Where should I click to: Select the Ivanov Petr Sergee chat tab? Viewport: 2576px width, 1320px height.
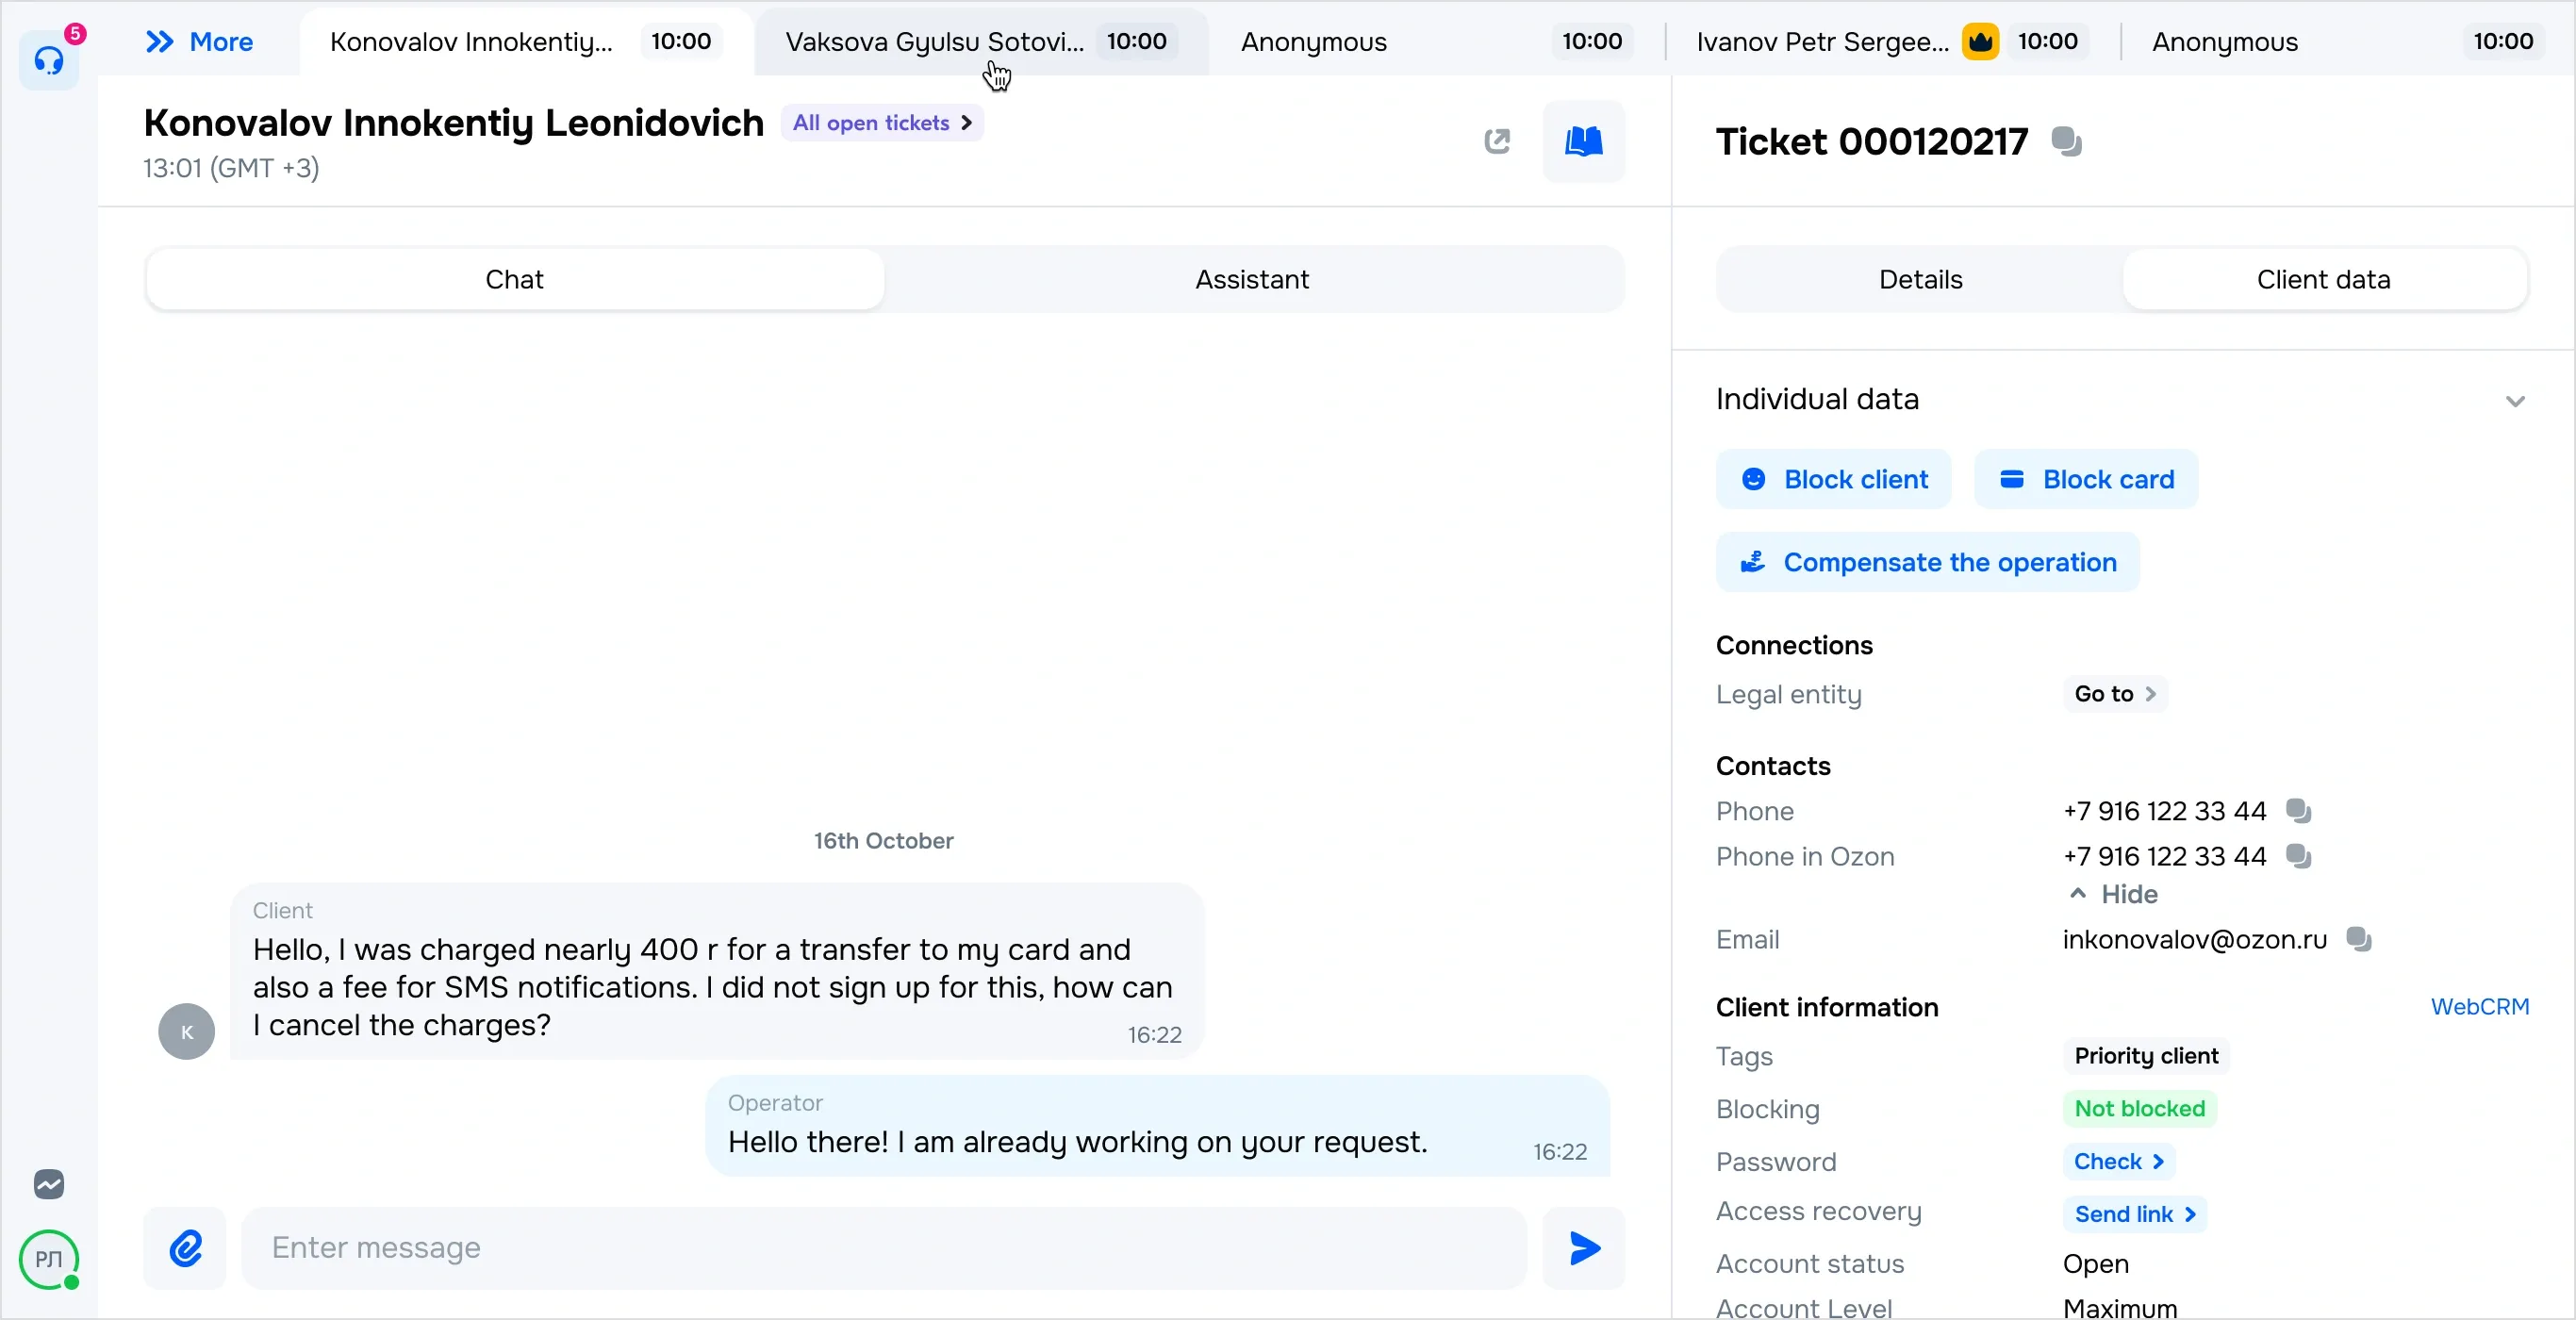pos(1892,42)
